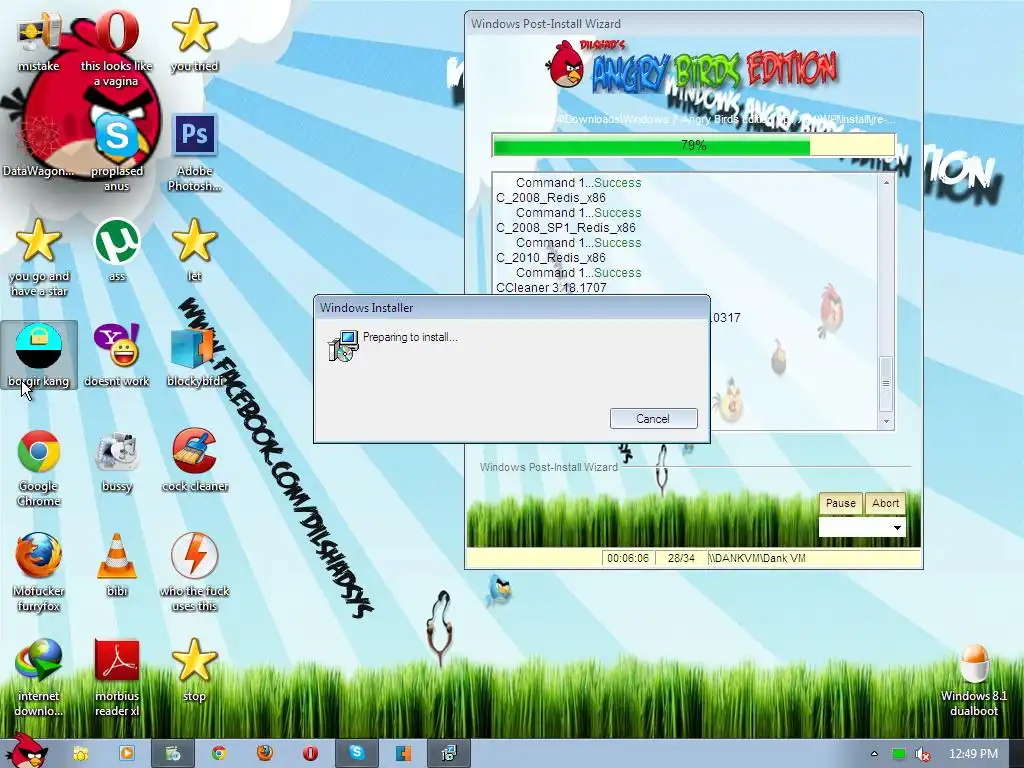Click the log scrollbar up arrow

(886, 182)
